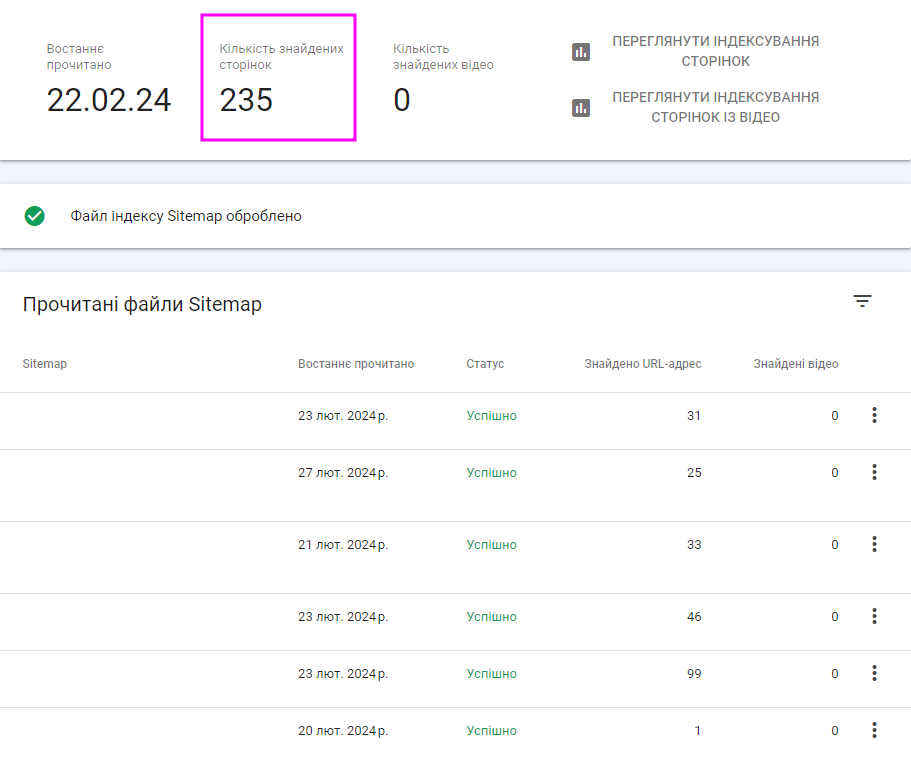
Task: Open three-dot menu for row with 1 URL
Action: tap(874, 730)
